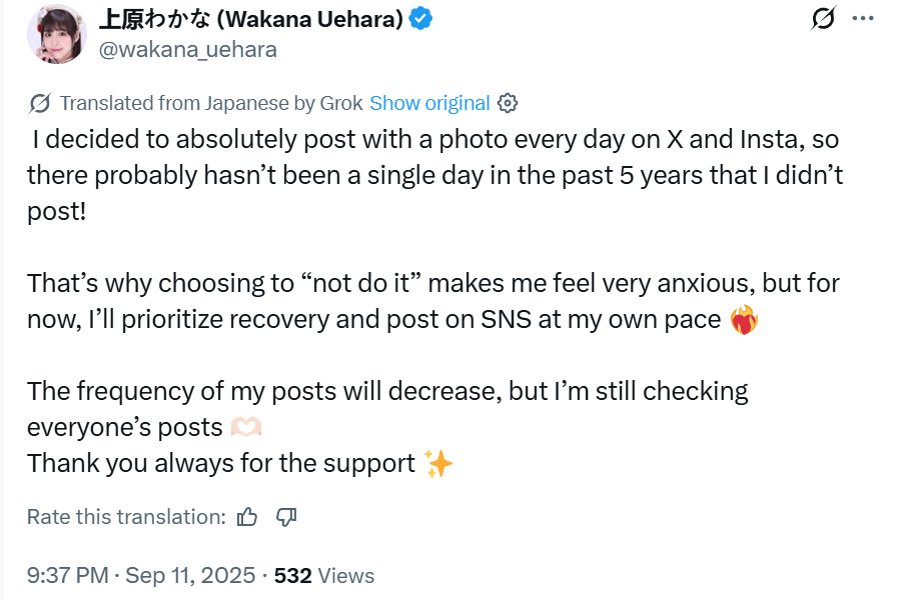
Task: Click the heart-on-fire emoji
Action: click(x=745, y=322)
